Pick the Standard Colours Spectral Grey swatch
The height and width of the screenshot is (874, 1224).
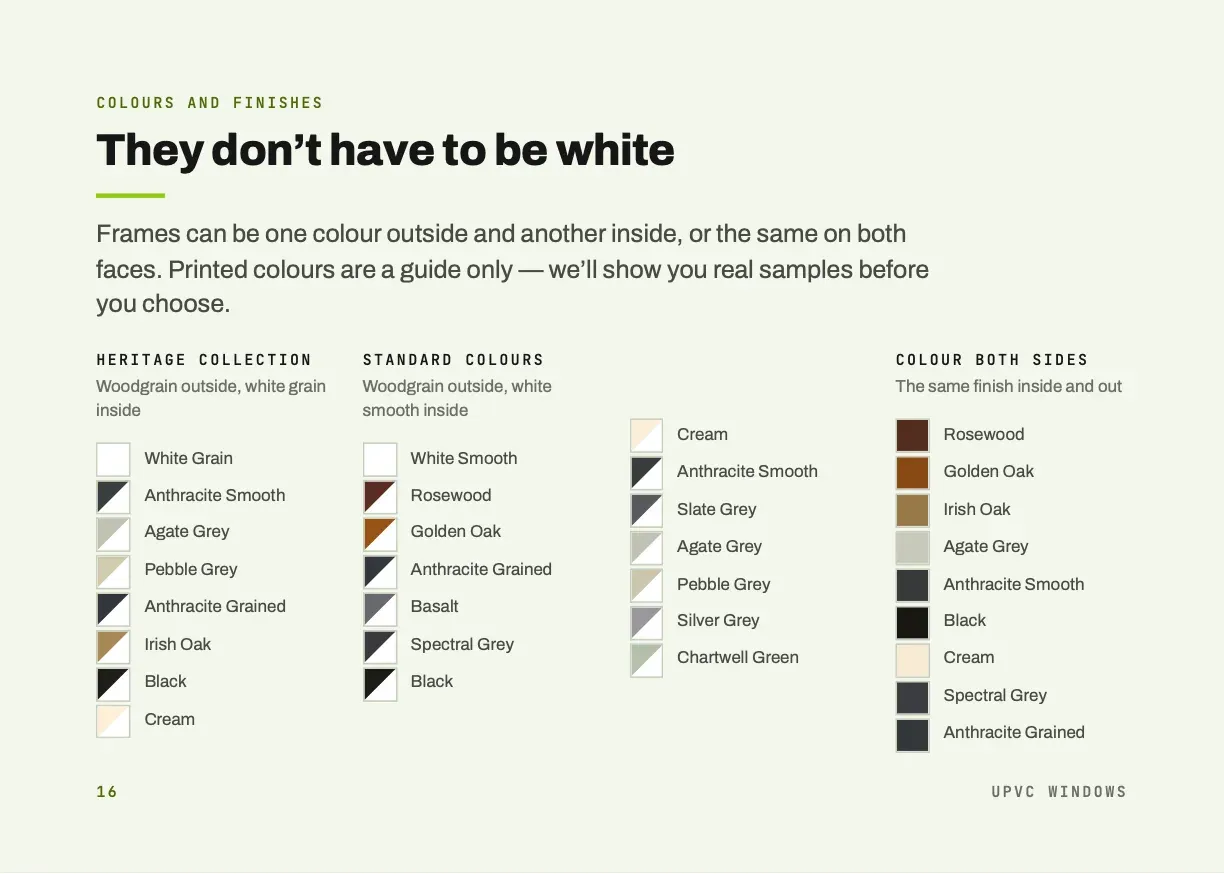pyautogui.click(x=380, y=645)
